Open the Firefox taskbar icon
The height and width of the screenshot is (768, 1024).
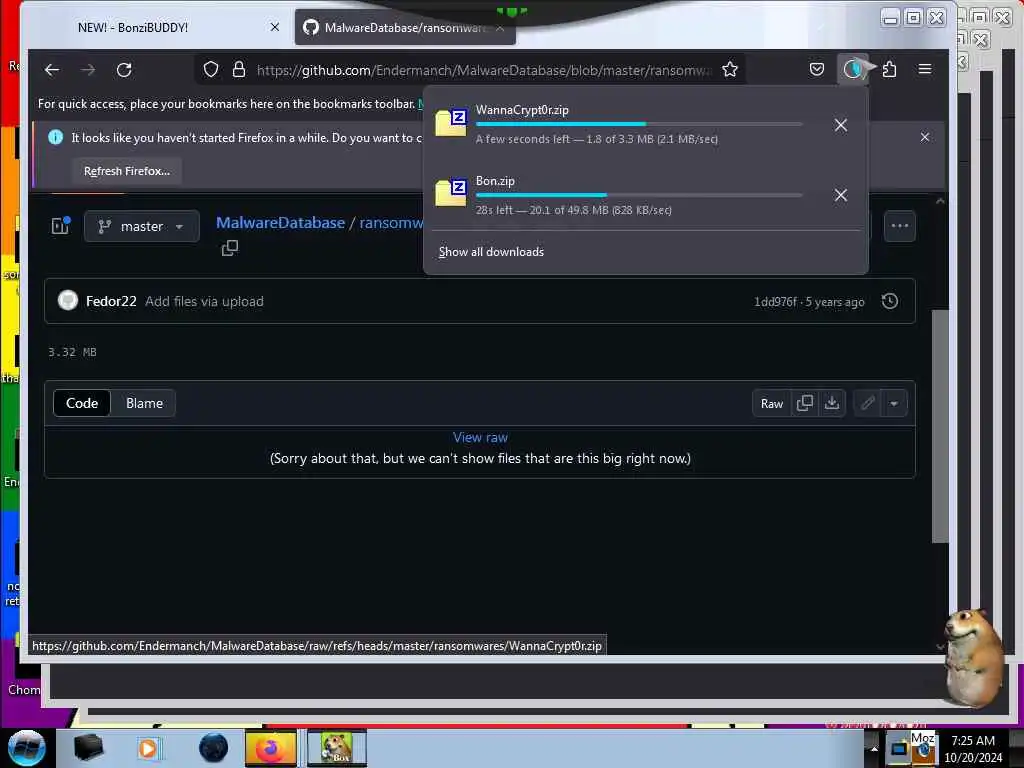click(271, 748)
